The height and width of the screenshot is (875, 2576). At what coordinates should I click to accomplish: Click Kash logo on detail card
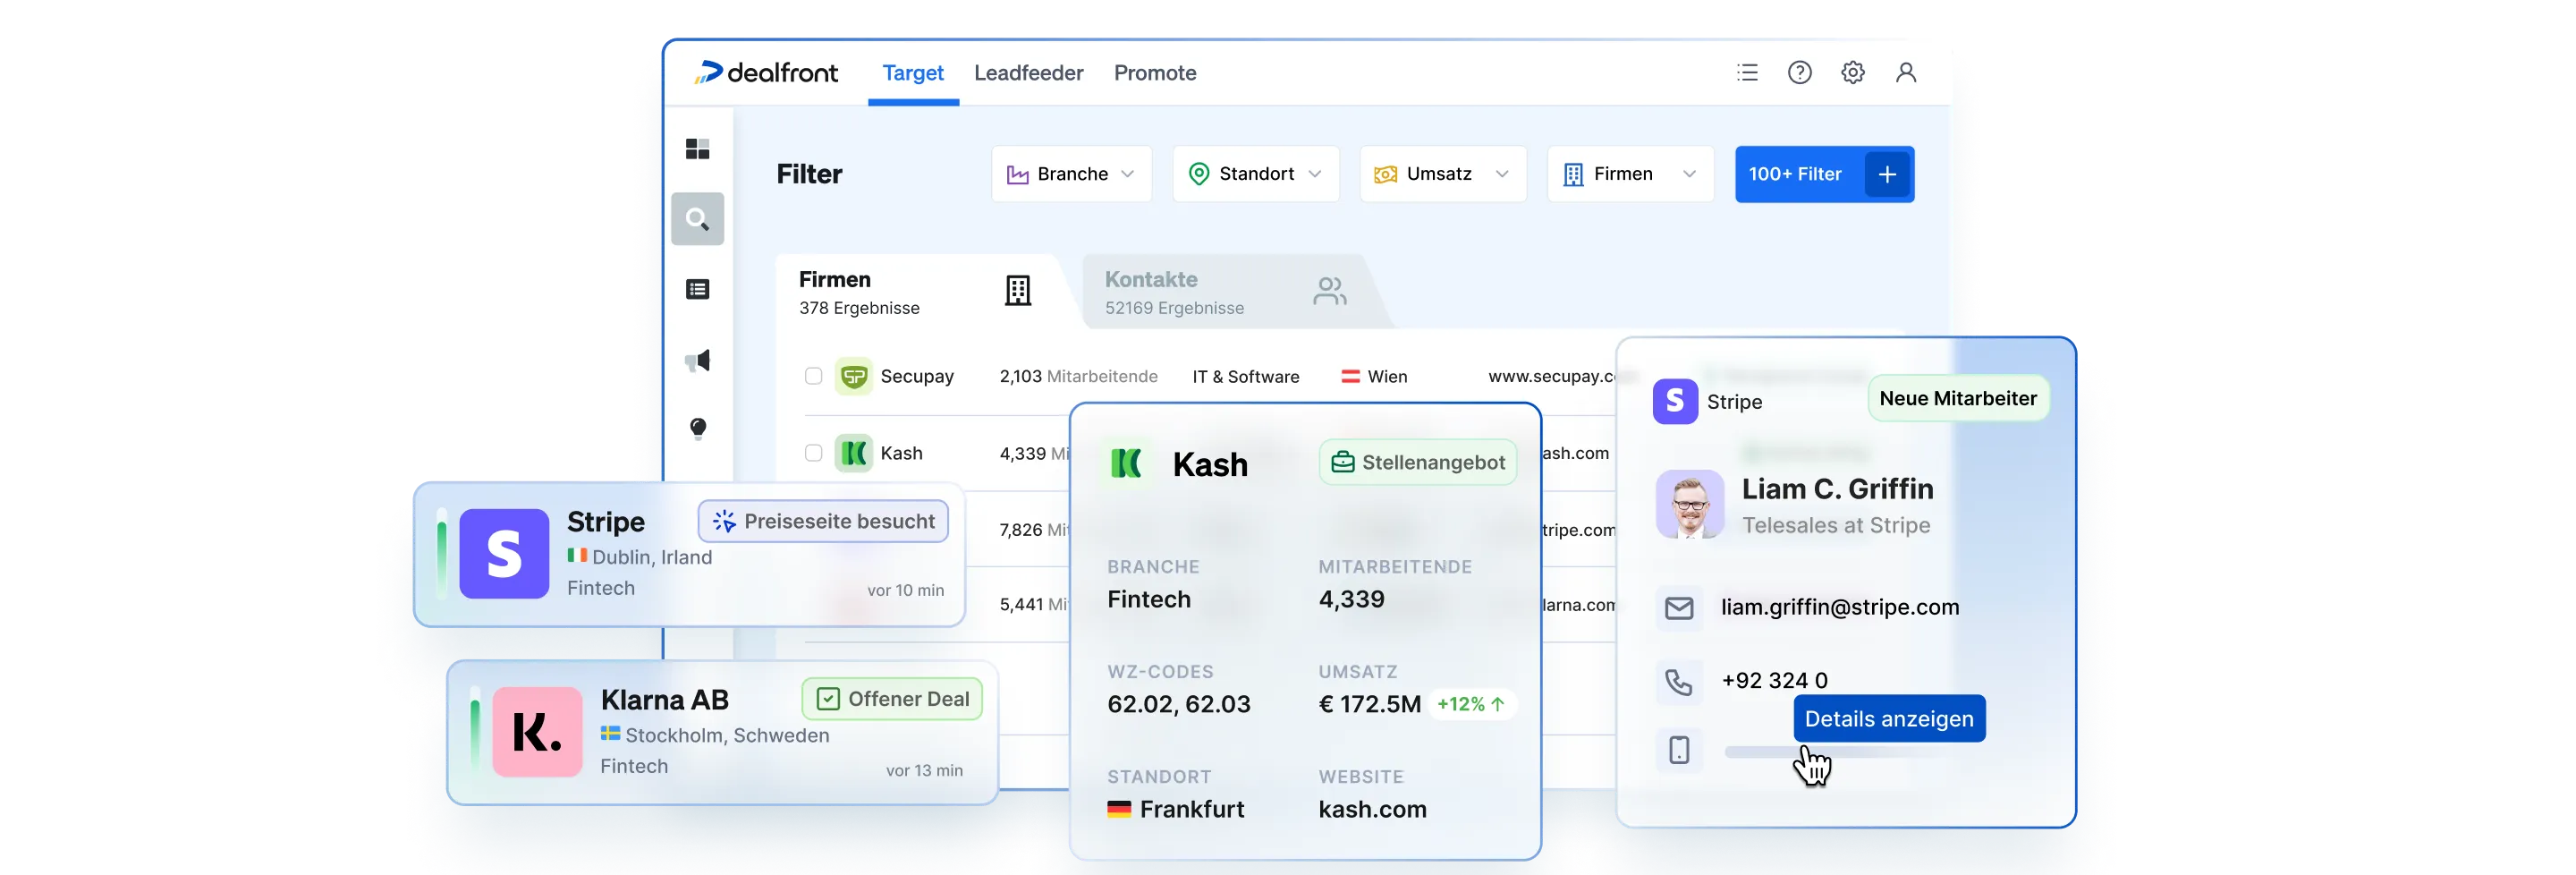(1127, 463)
